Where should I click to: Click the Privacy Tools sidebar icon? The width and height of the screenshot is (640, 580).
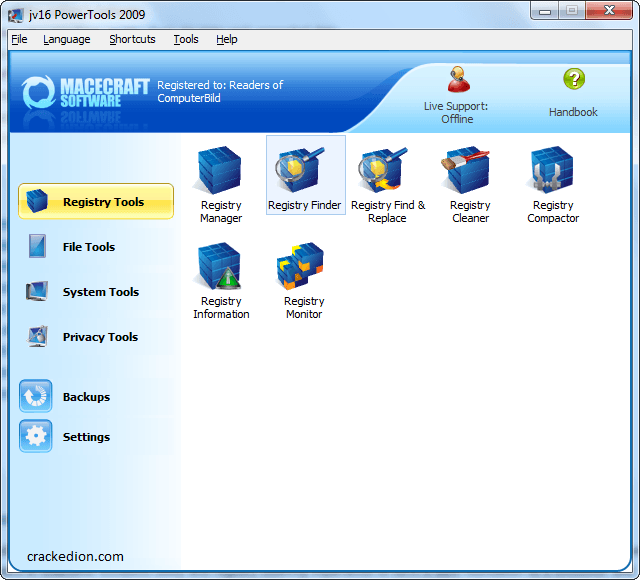[37, 336]
